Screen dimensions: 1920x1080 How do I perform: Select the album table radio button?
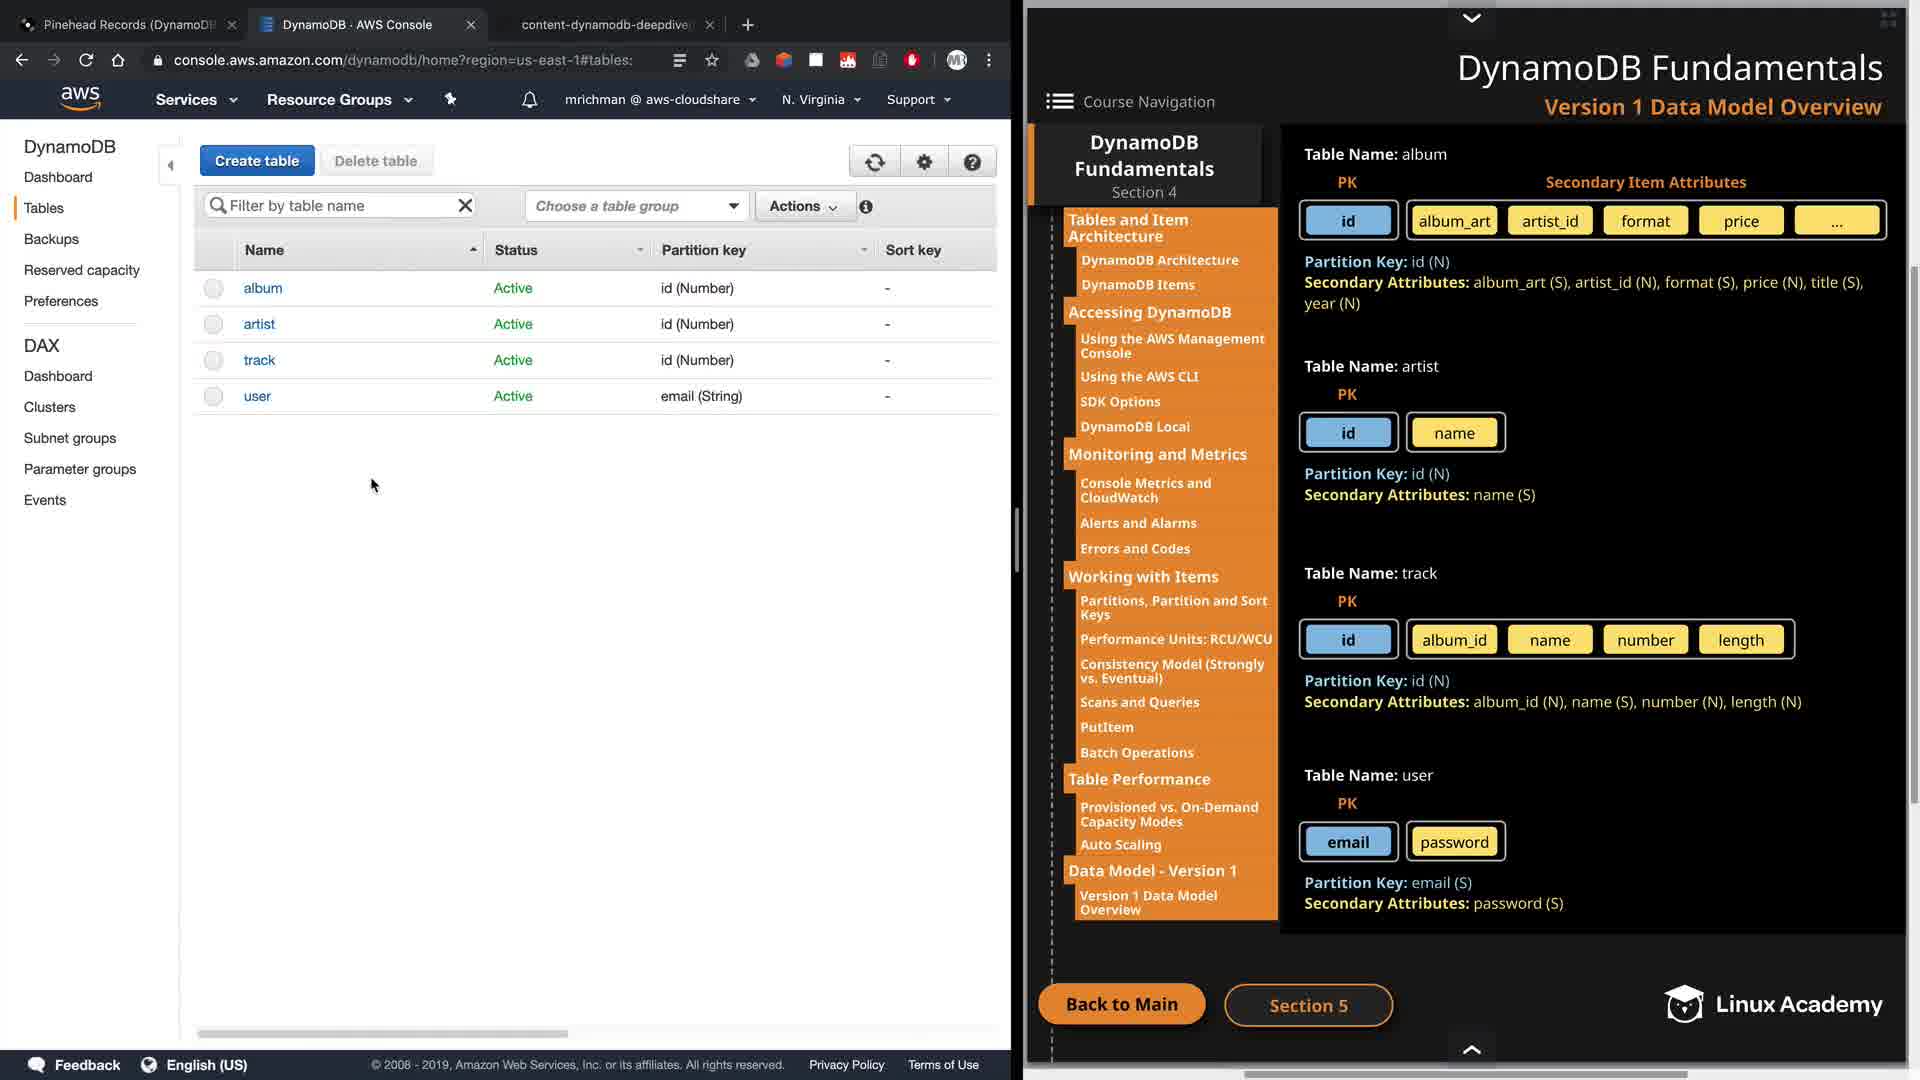tap(213, 289)
